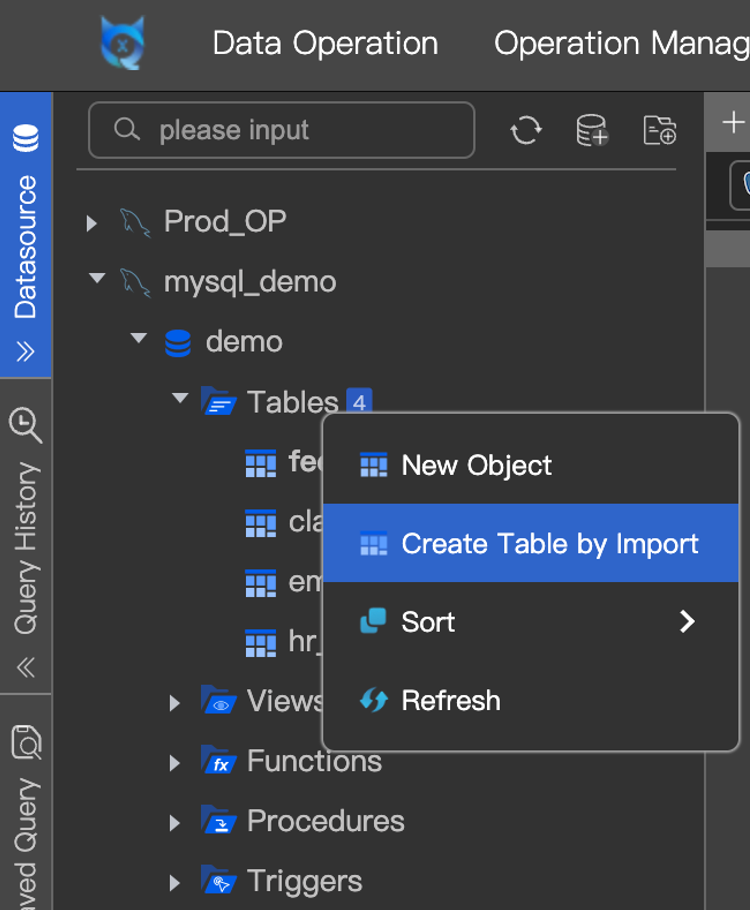The width and height of the screenshot is (756, 910).
Task: Select Create Table by Import
Action: 549,544
